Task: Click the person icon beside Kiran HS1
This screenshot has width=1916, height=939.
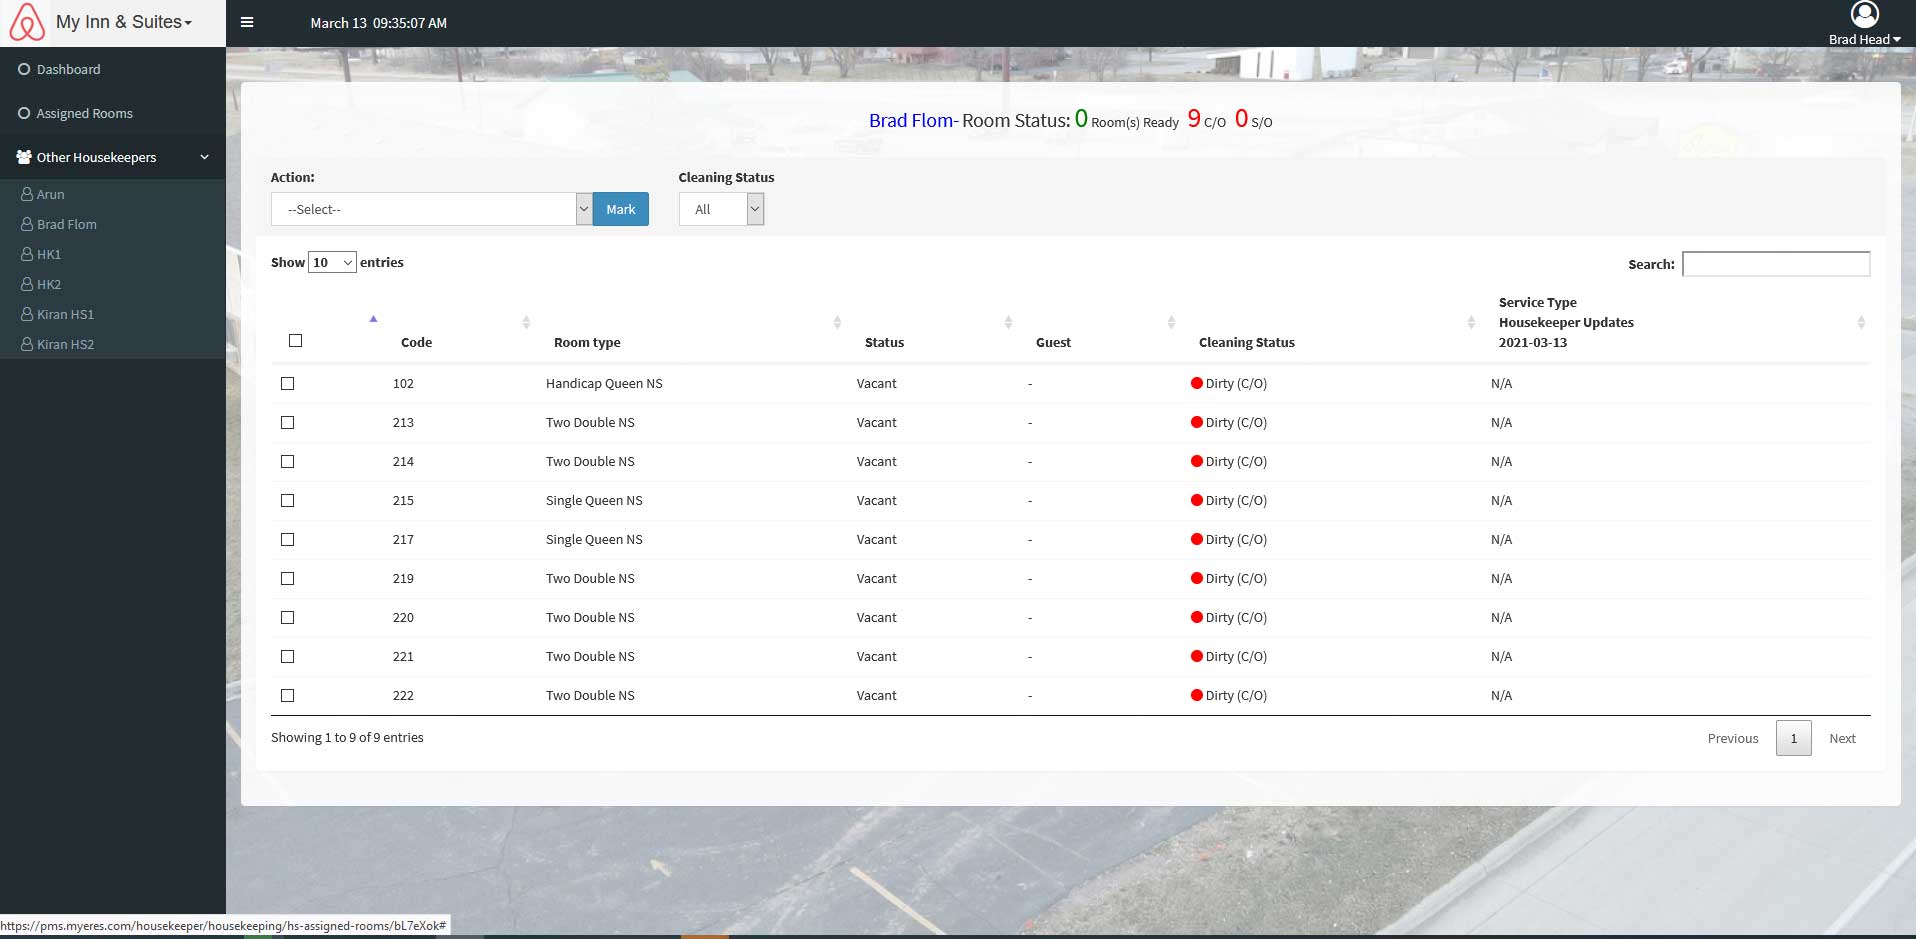Action: coord(27,314)
